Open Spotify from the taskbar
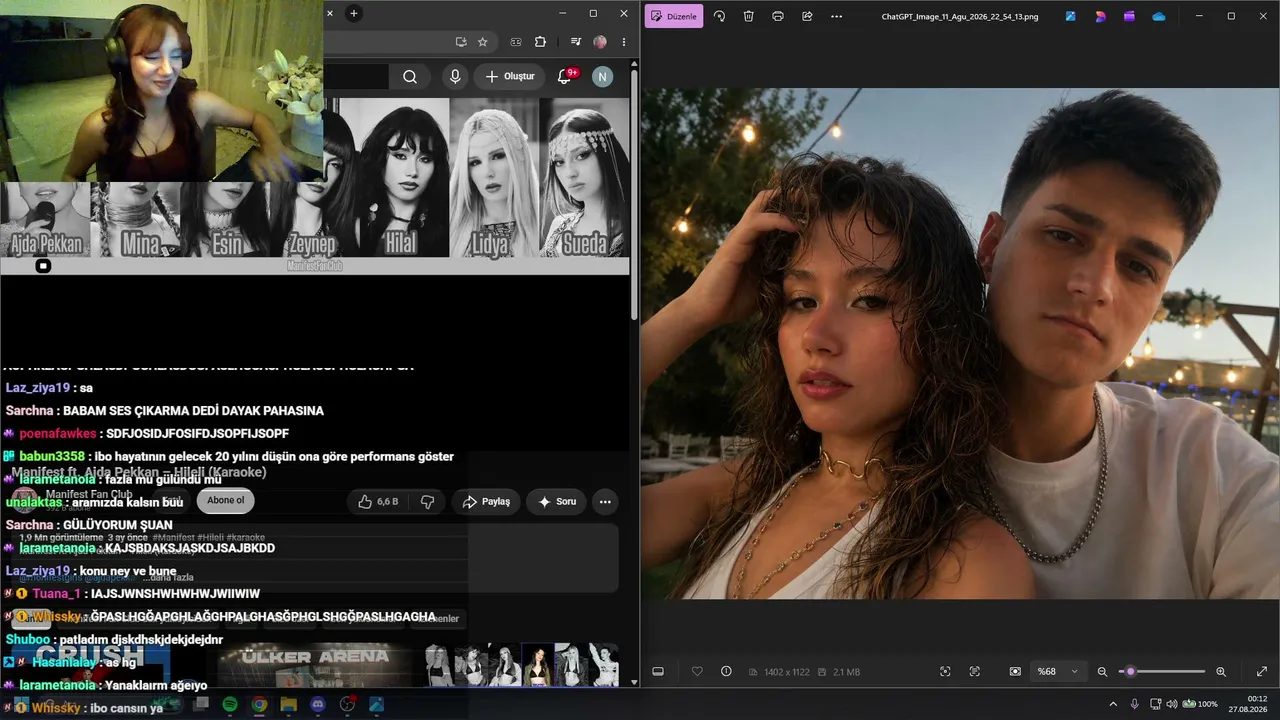Screen dimensions: 1280x720 (x=230, y=704)
